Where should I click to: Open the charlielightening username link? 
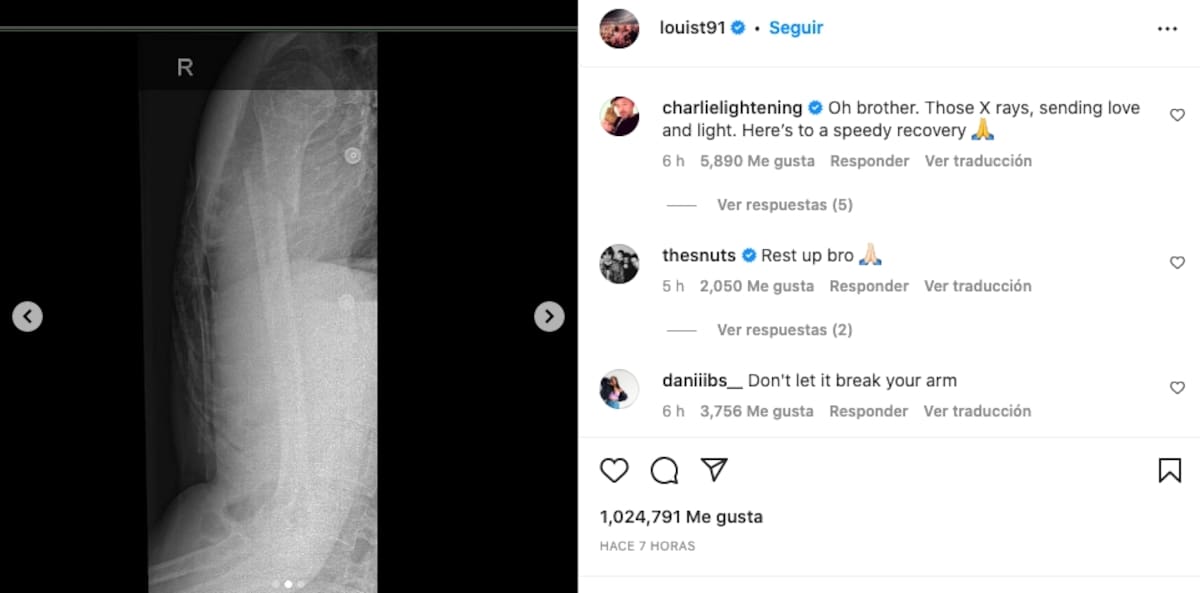[732, 108]
